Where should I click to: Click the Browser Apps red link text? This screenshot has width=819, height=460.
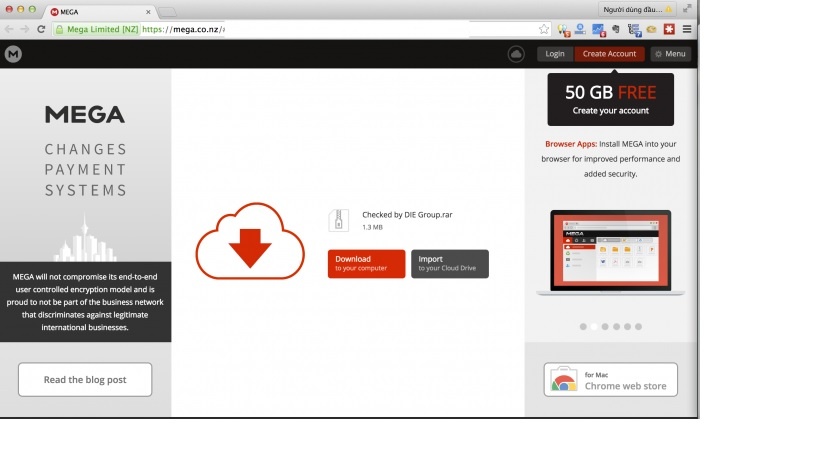coord(571,144)
